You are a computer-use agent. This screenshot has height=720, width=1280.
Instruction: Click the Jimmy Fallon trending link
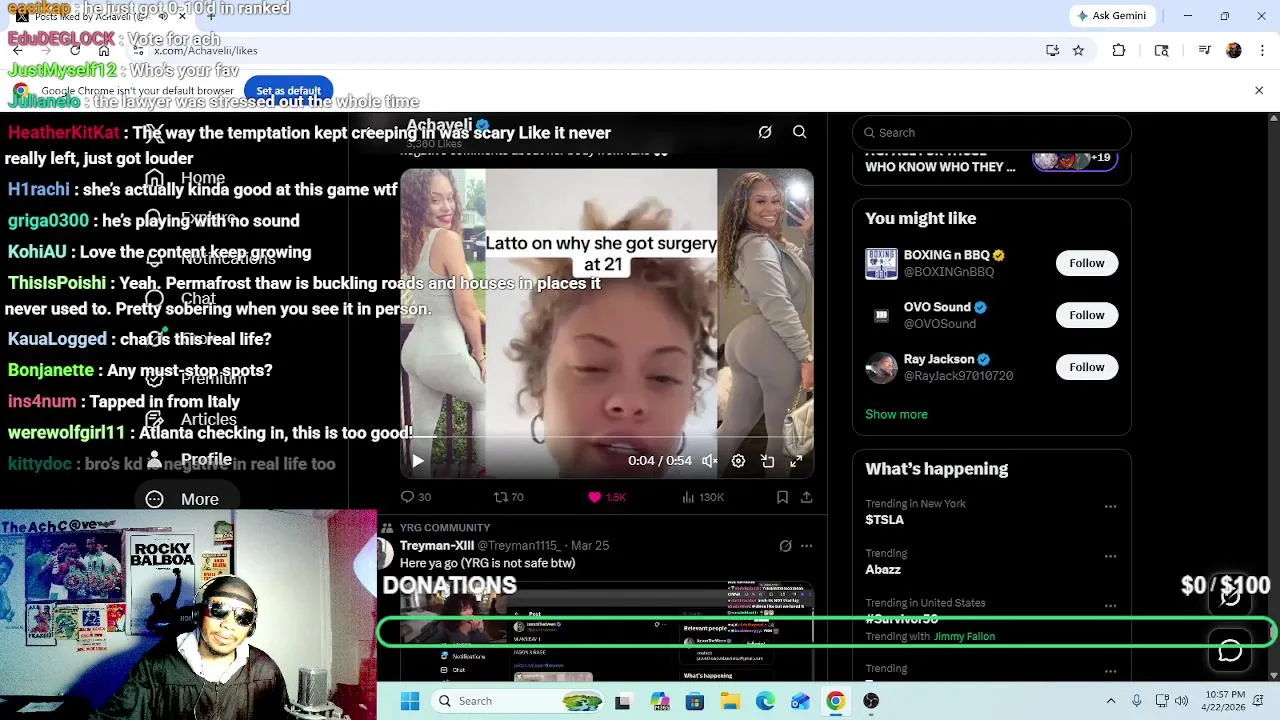click(964, 636)
